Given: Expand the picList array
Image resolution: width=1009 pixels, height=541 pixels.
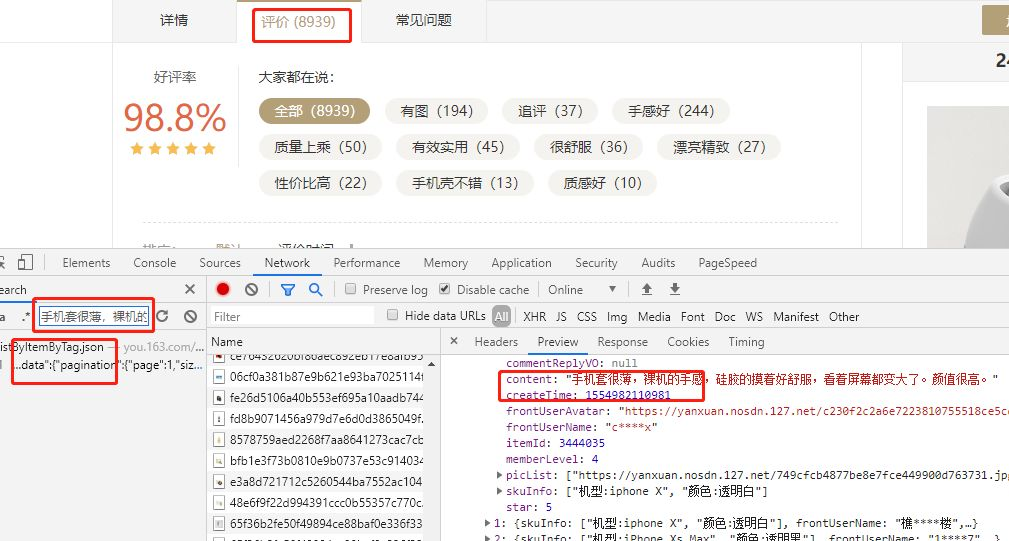Looking at the screenshot, I should (x=499, y=475).
